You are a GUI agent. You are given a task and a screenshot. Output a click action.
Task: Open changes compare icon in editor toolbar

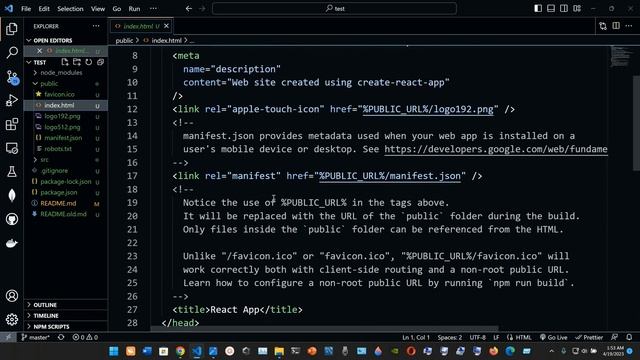coord(603,26)
